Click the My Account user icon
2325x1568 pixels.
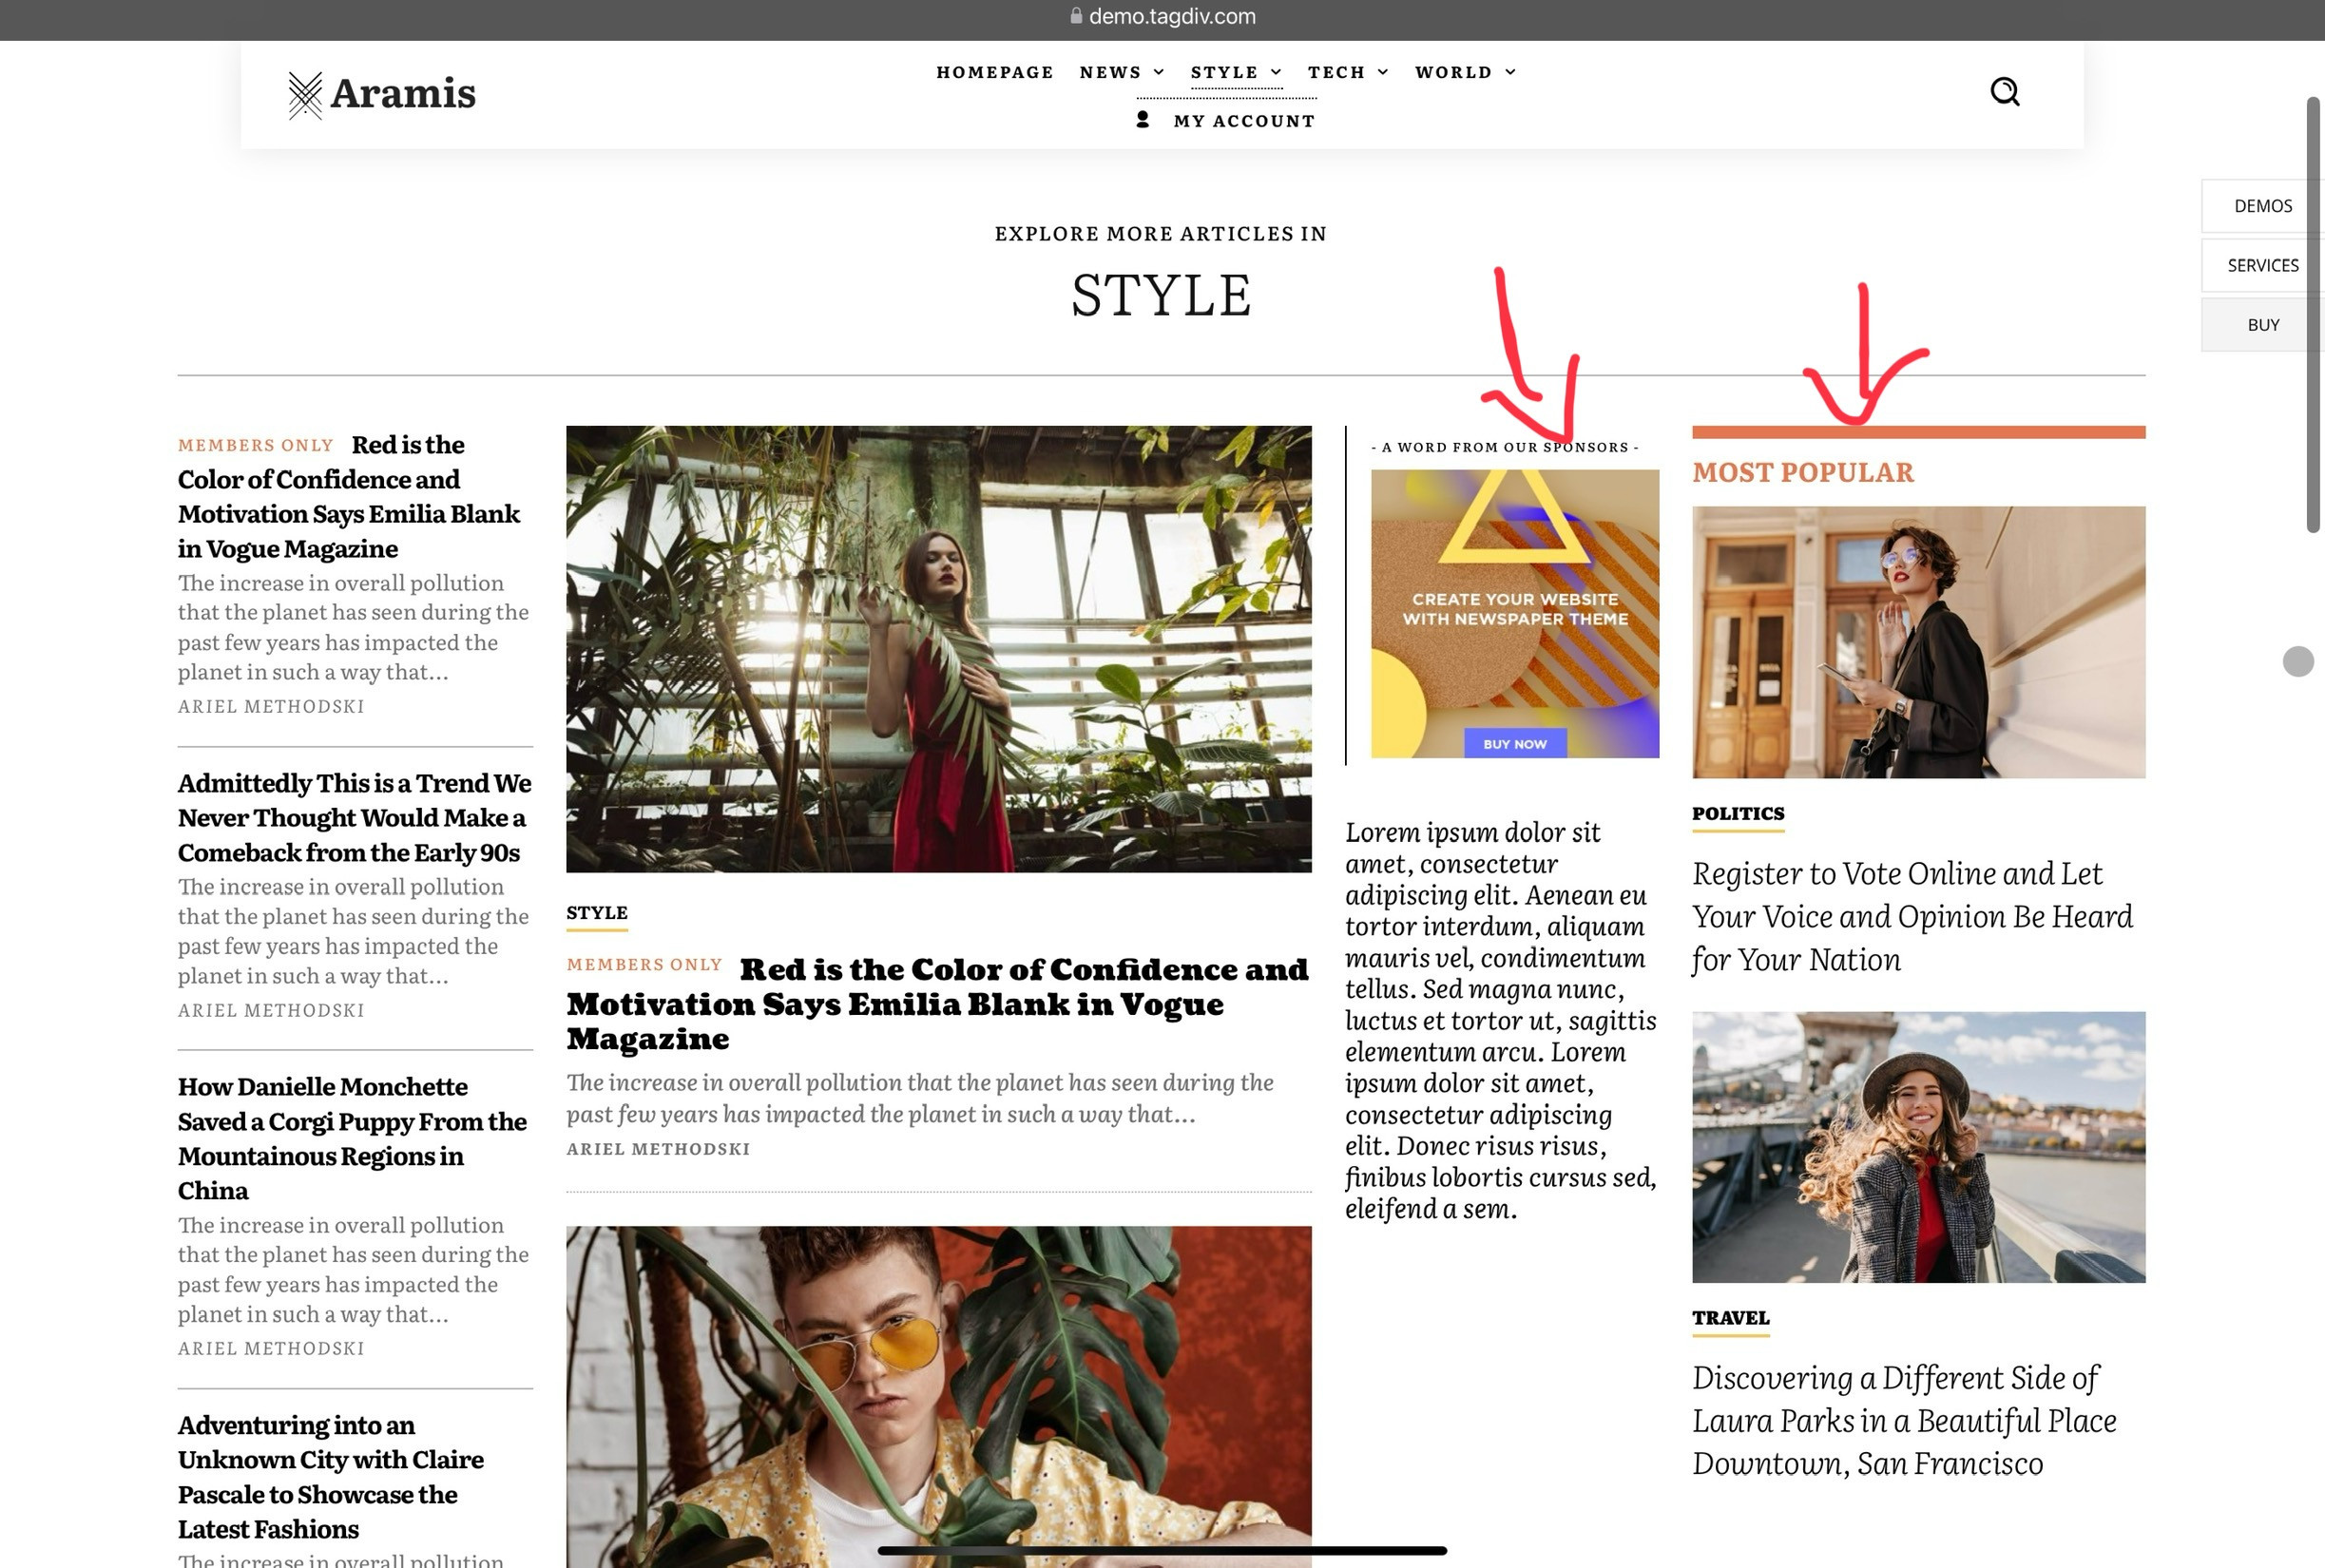pos(1142,120)
